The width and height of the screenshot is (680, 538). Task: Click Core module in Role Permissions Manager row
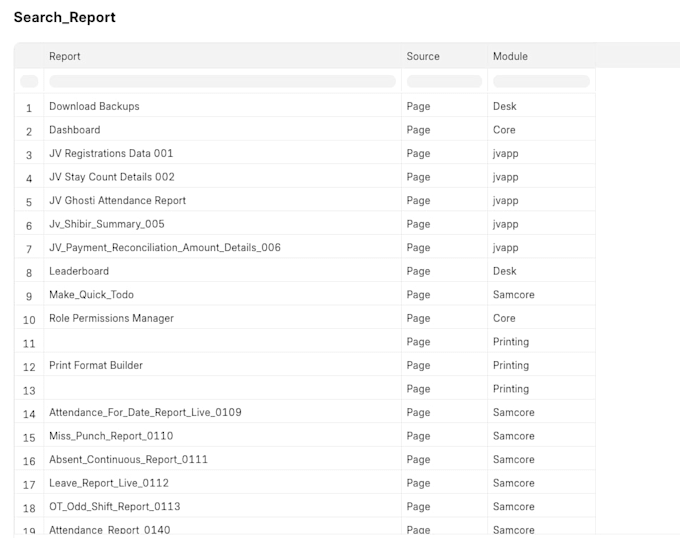[x=504, y=318]
